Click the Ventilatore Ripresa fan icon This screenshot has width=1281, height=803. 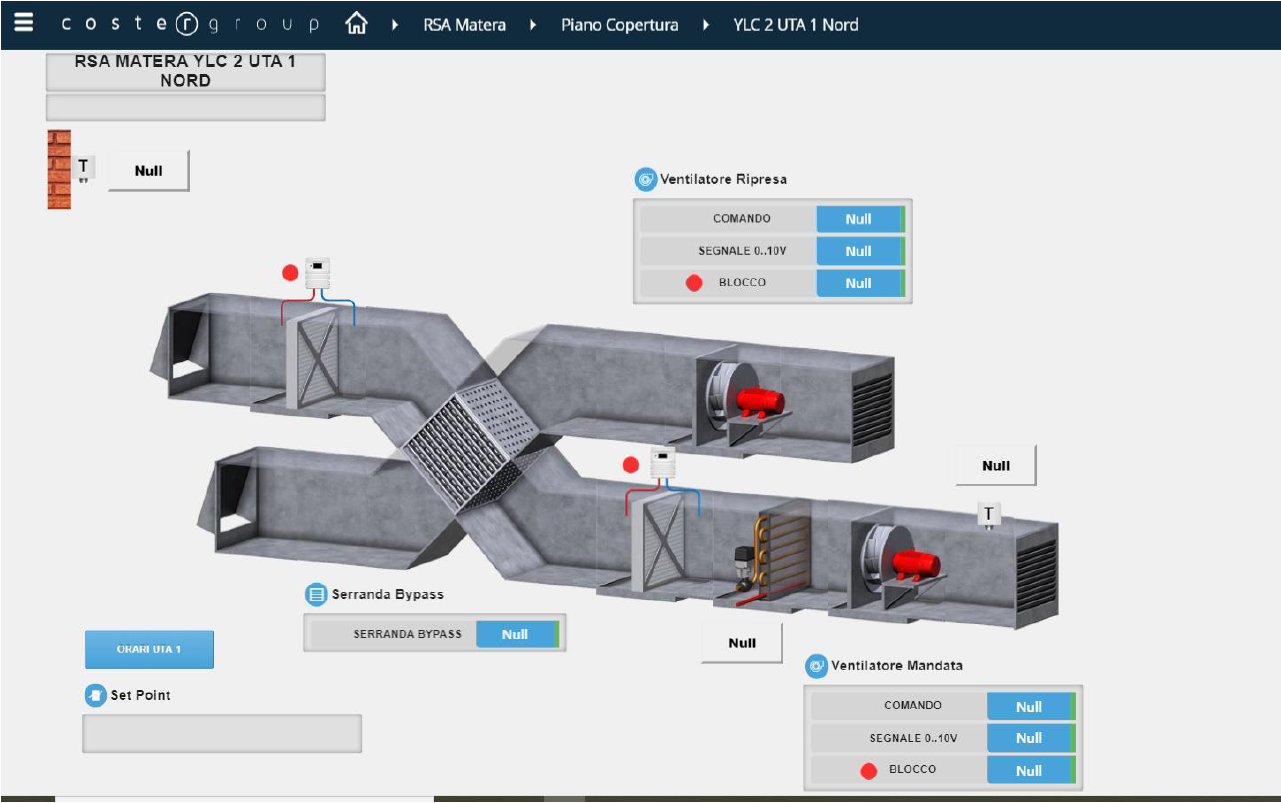point(644,179)
